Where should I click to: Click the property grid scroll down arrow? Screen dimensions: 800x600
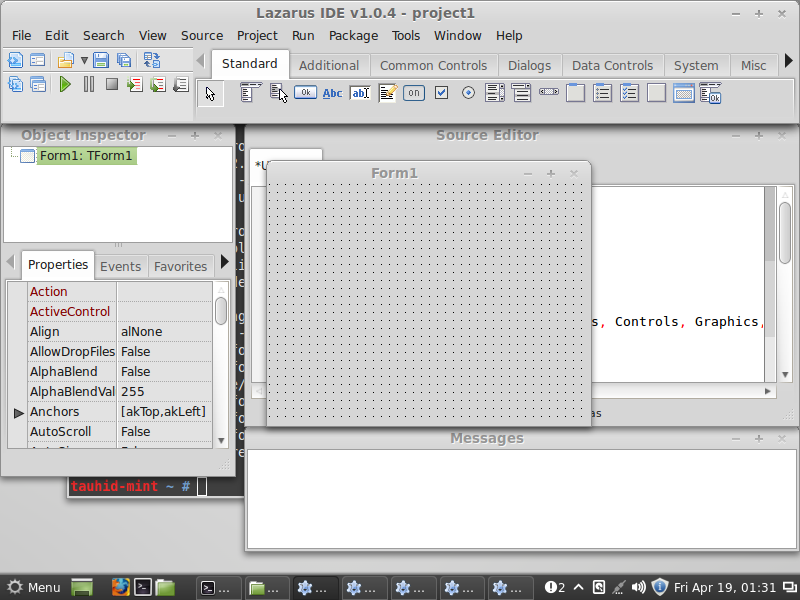221,440
